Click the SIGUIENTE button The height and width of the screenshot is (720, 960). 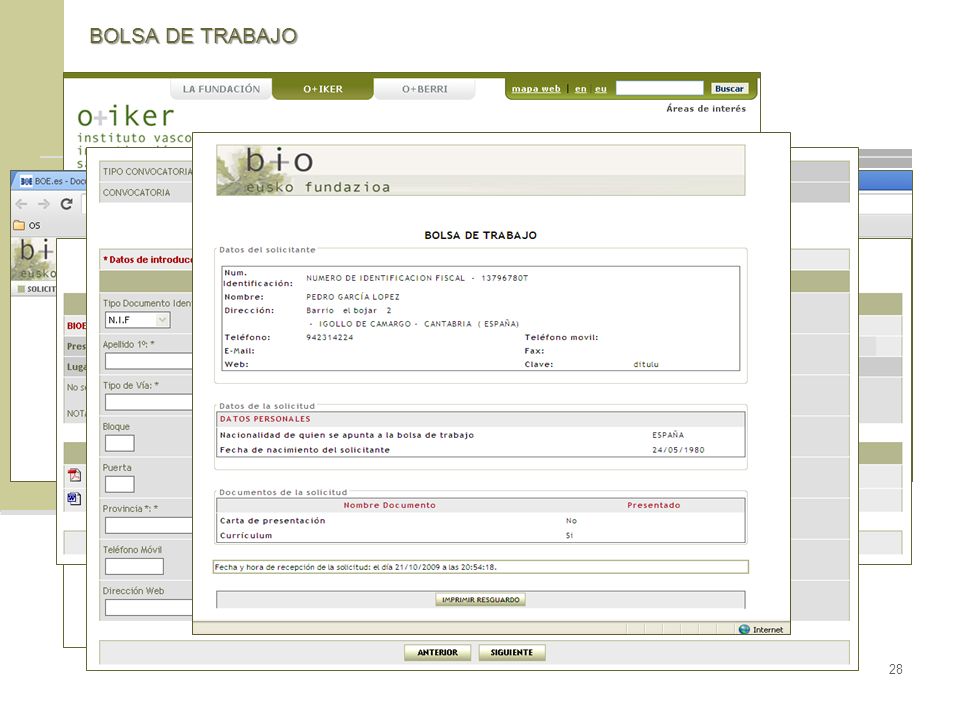[x=512, y=653]
